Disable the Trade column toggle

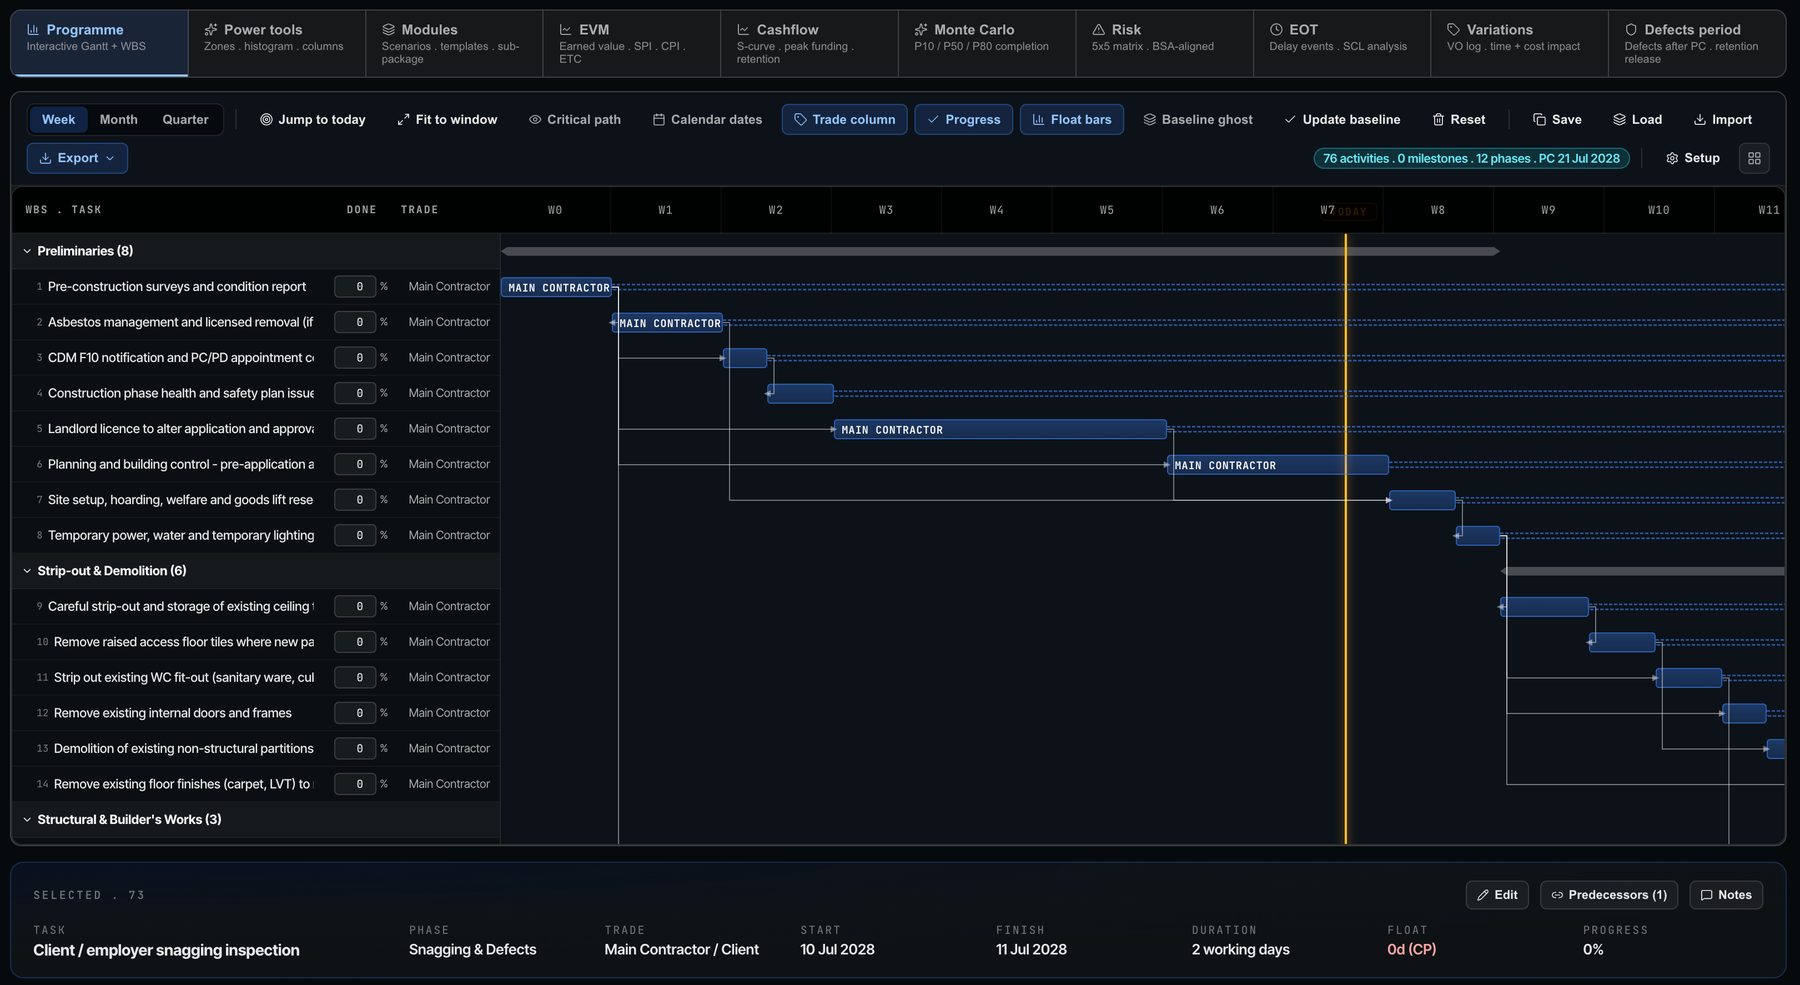tap(845, 119)
